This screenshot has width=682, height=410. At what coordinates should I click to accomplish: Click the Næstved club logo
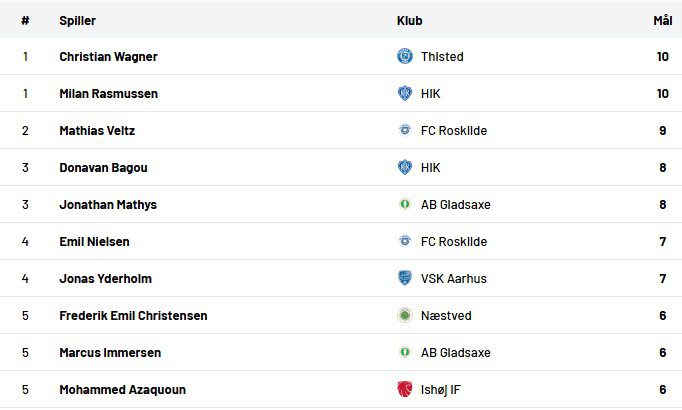click(405, 316)
